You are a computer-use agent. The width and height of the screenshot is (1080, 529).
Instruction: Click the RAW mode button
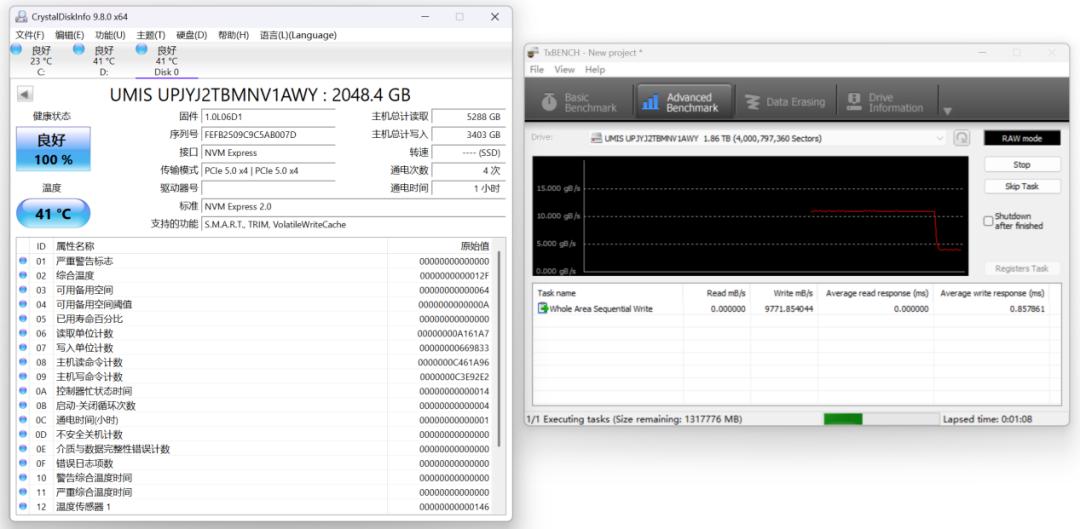click(x=1022, y=138)
